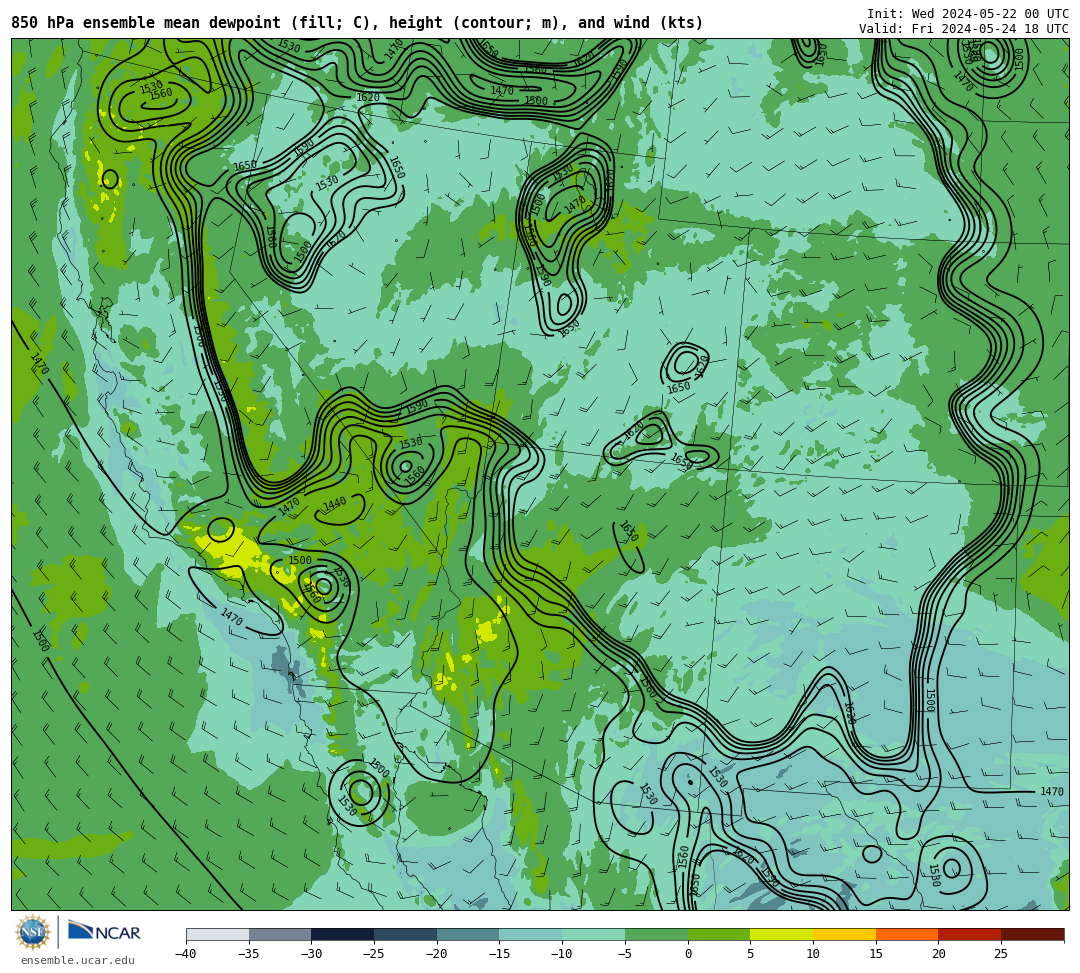The width and height of the screenshot is (1080, 973).
Task: Pick the green -5 to 0 colorbar segment
Action: click(656, 934)
